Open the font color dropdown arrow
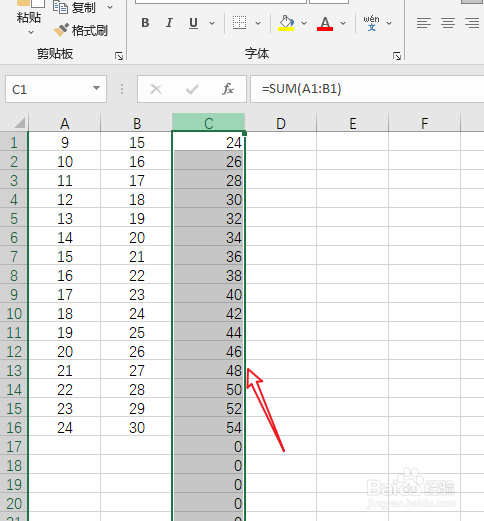Screen dimensions: 484x521 tap(343, 23)
